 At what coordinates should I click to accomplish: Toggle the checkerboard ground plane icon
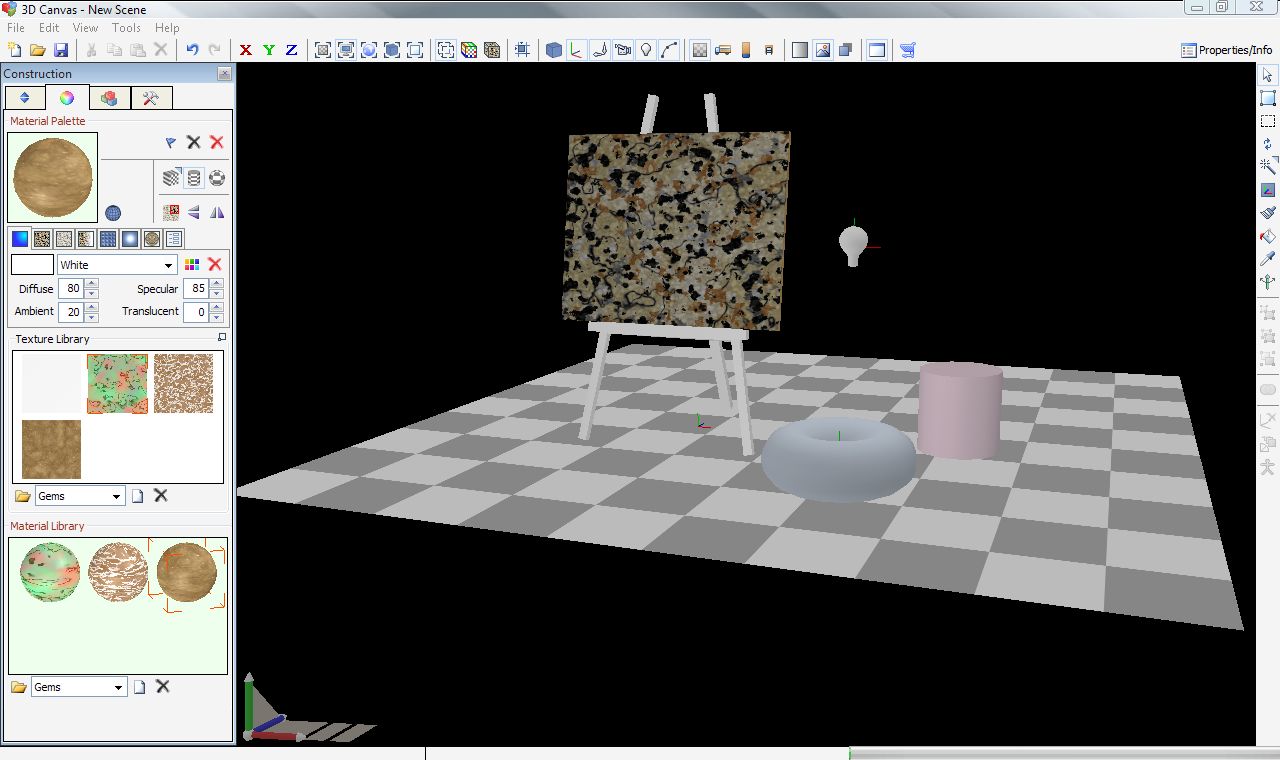pyautogui.click(x=700, y=50)
